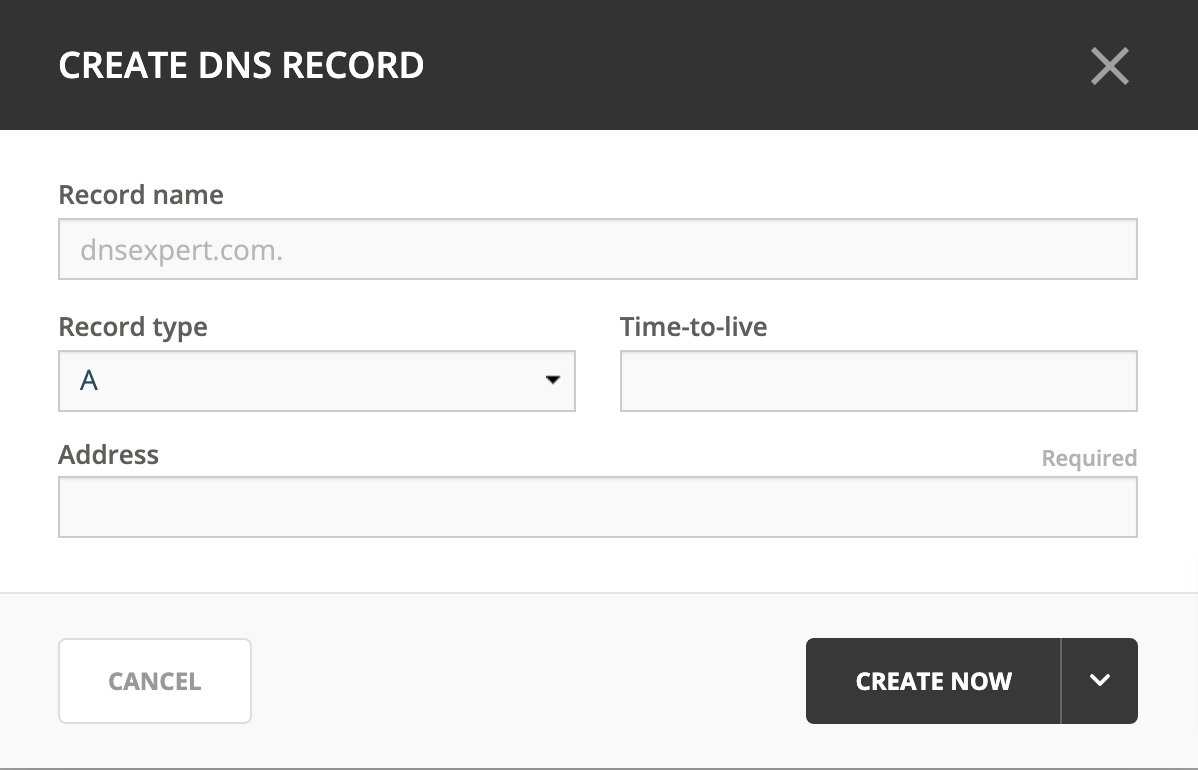Select the 'A' value in Record type
Screen dimensions: 1198x770
point(89,380)
